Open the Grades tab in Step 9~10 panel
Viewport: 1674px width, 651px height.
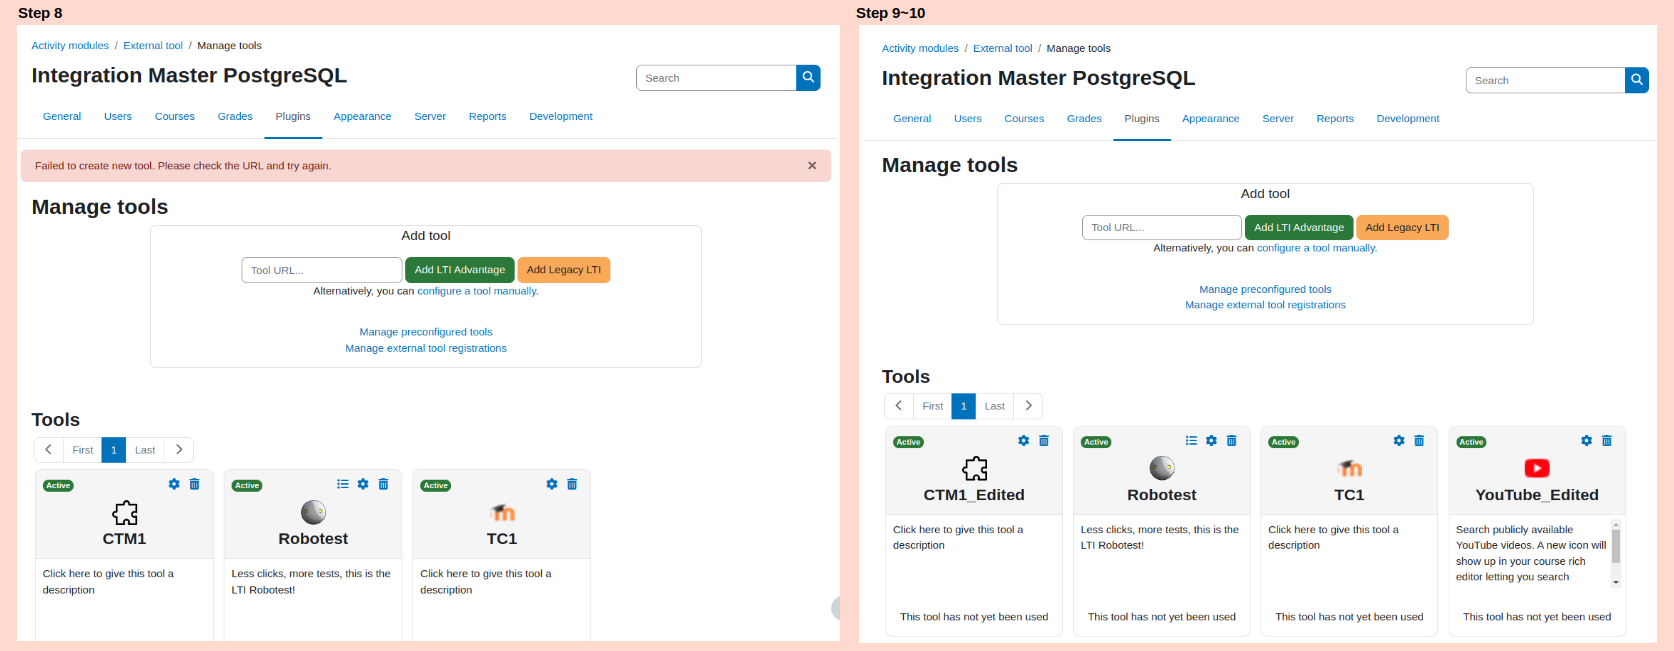(x=1084, y=119)
